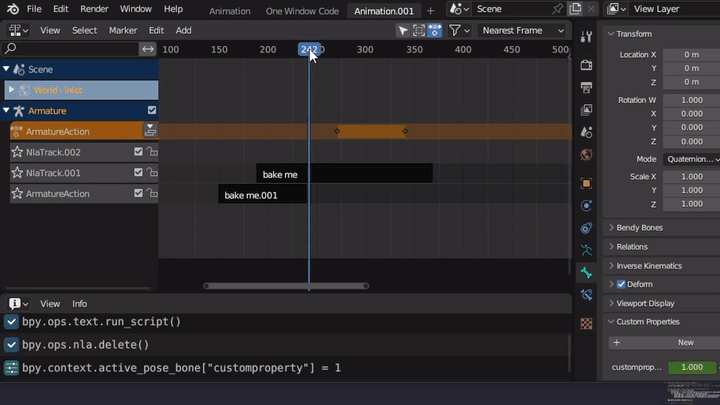
Task: Click the Location X value field
Action: (692, 54)
